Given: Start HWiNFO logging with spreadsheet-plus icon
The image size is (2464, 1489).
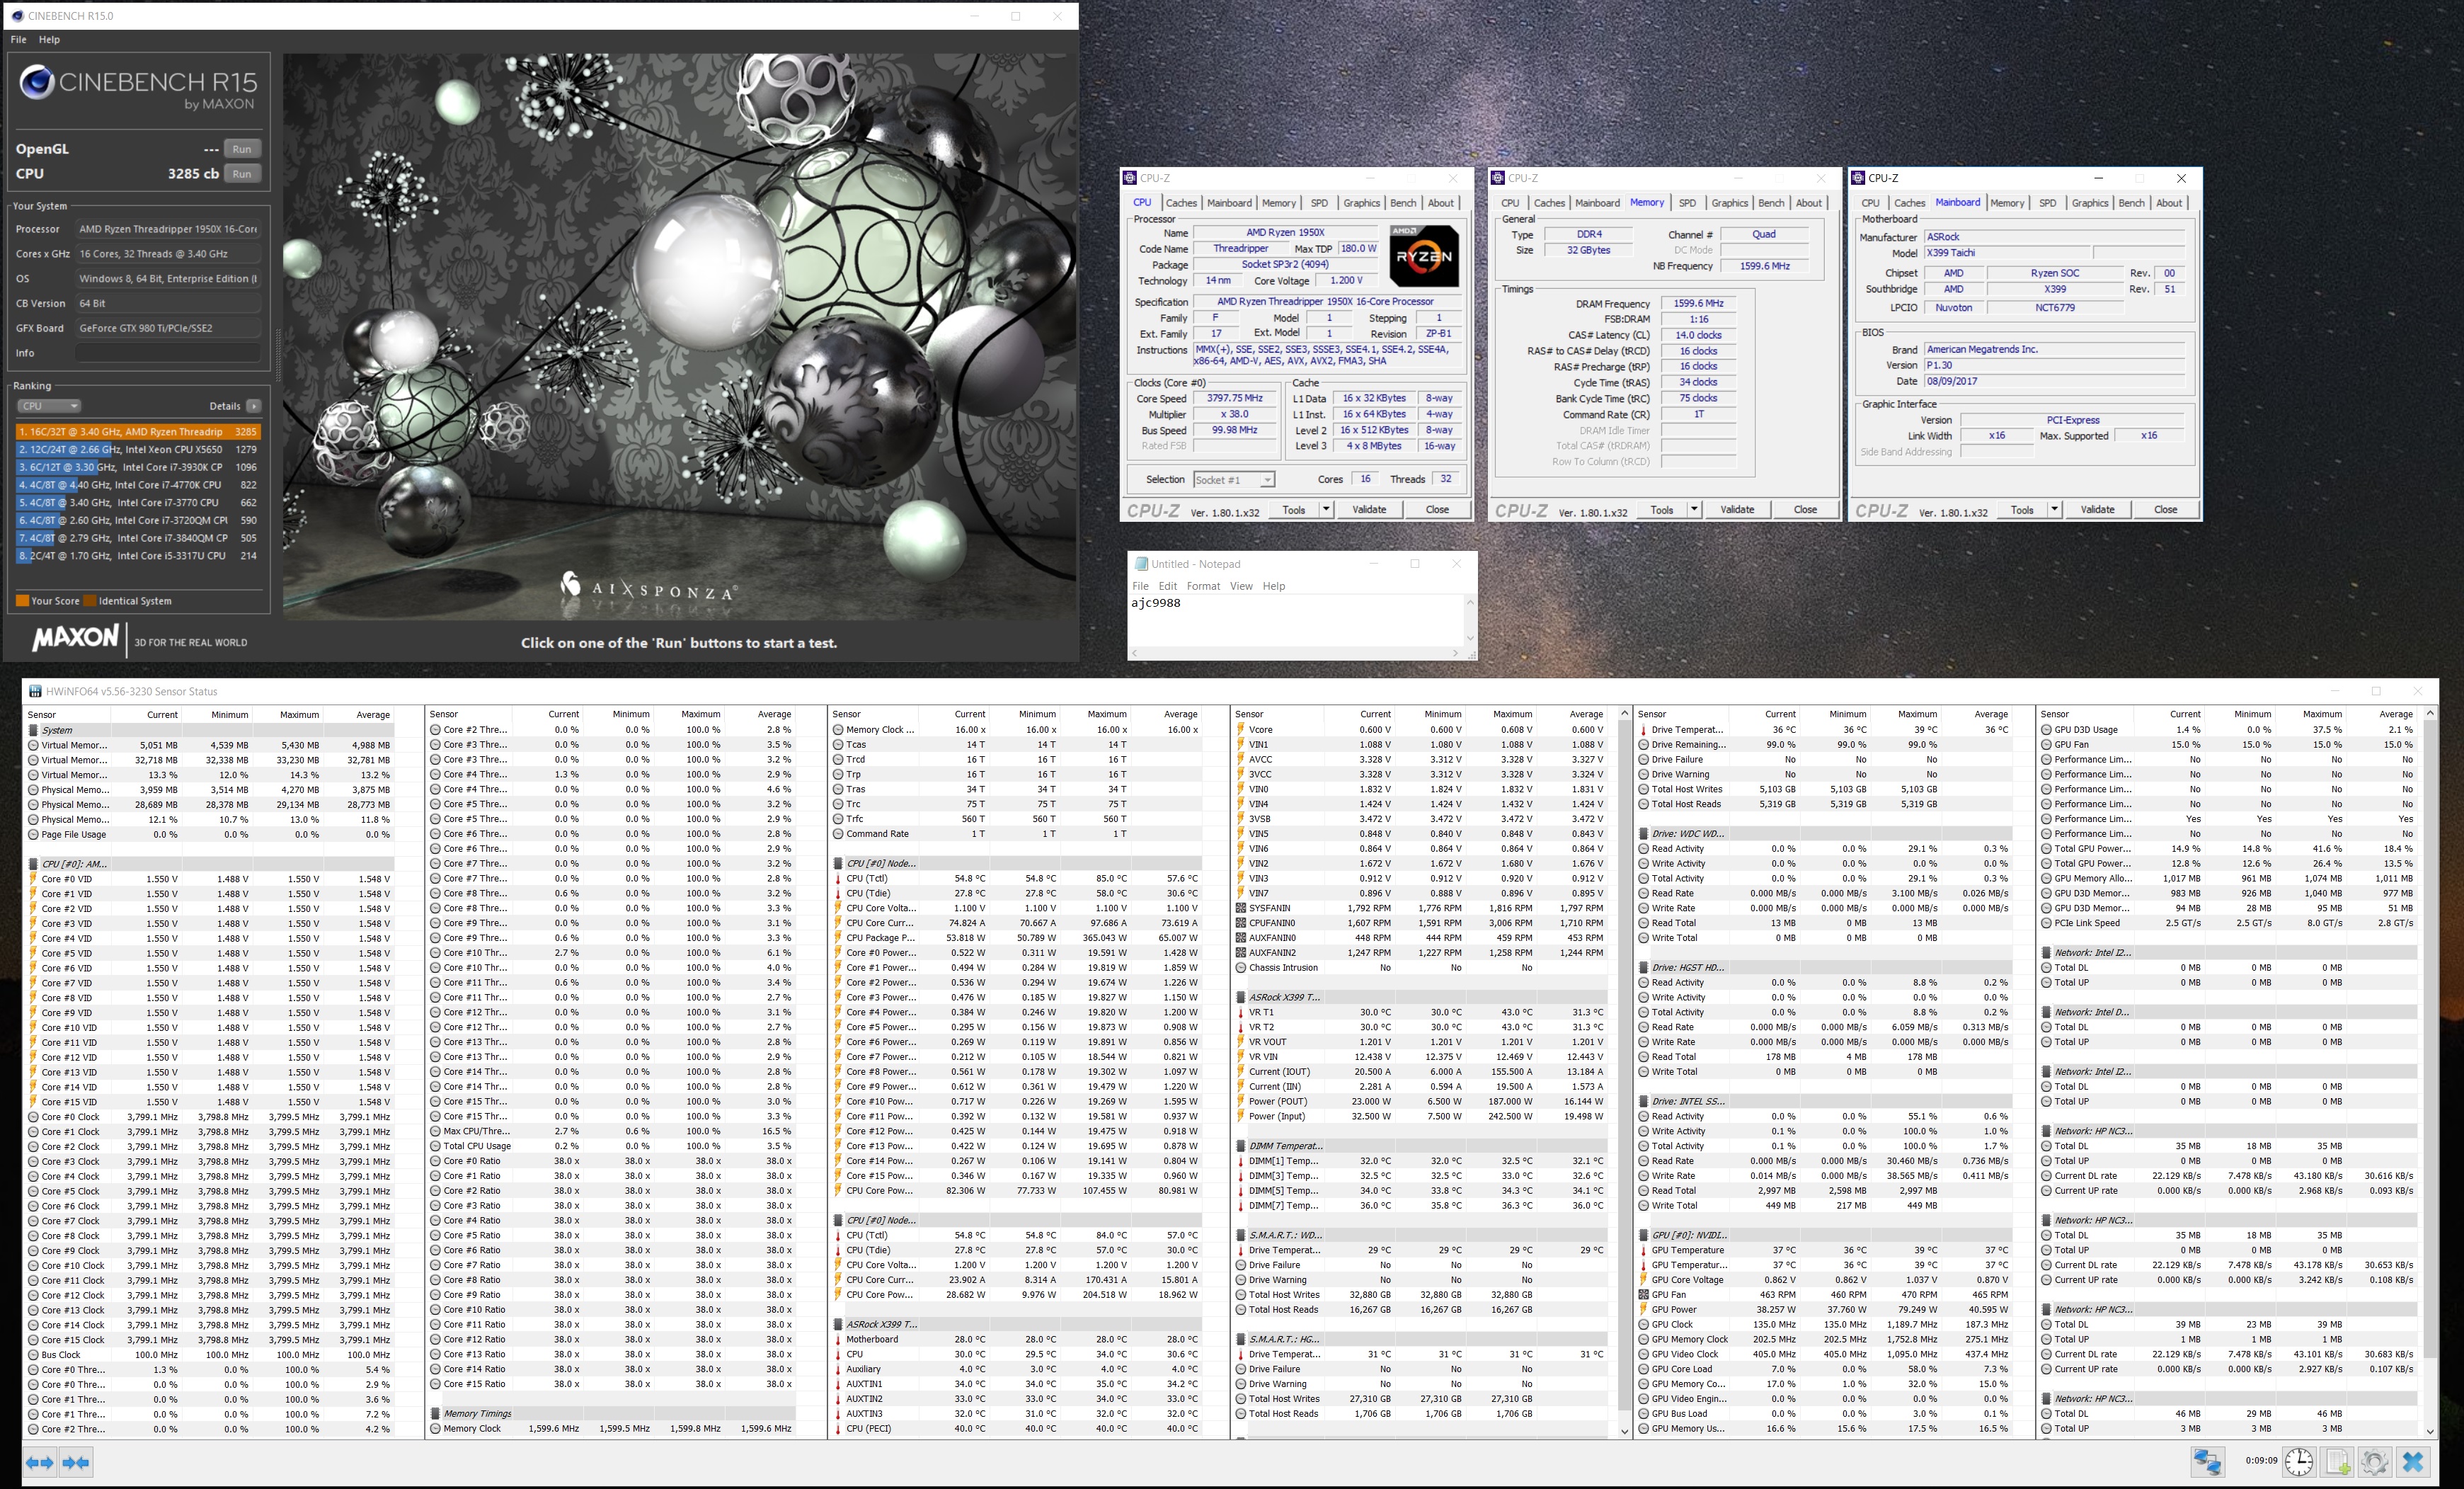Looking at the screenshot, I should [2338, 1463].
